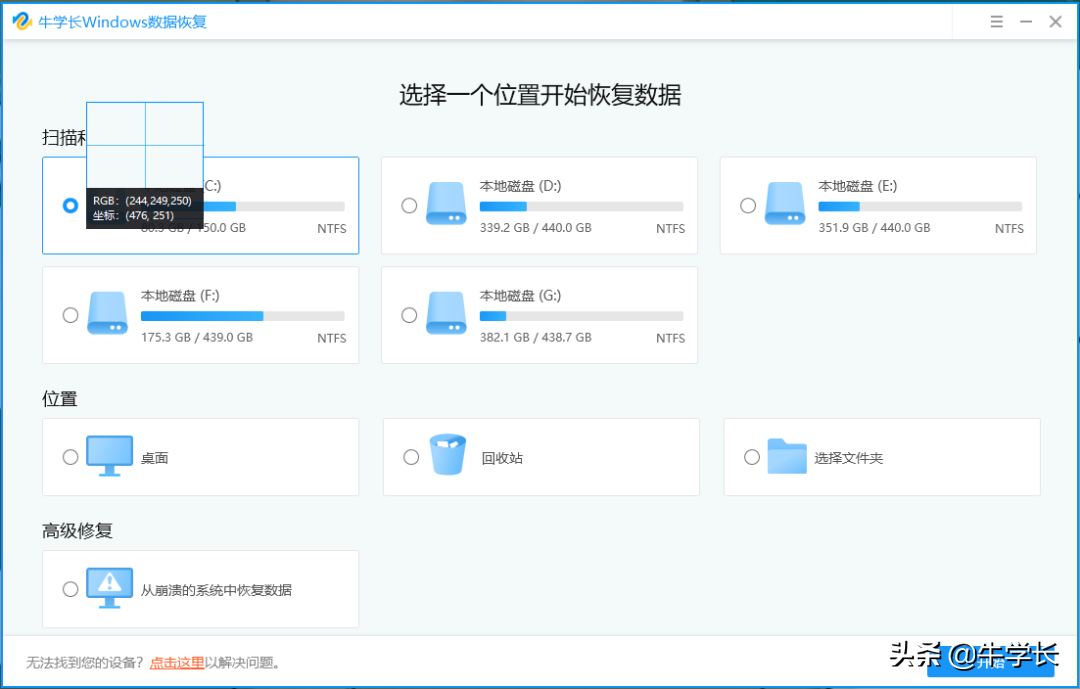
Task: Click the folder icon for 选择文件夹
Action: pyautogui.click(x=787, y=455)
